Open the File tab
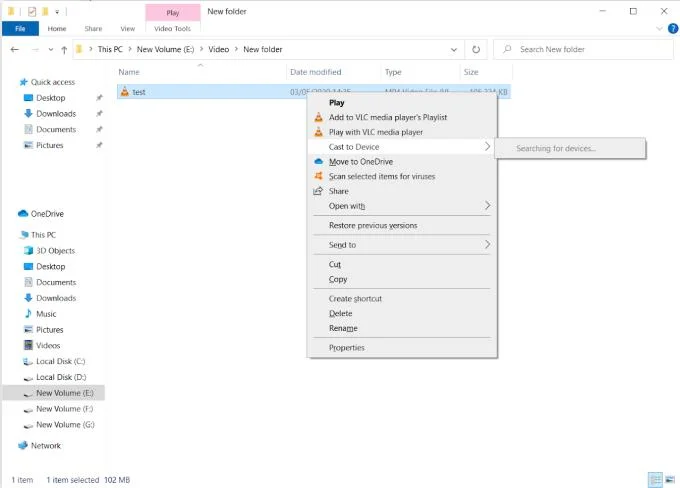 [20, 29]
